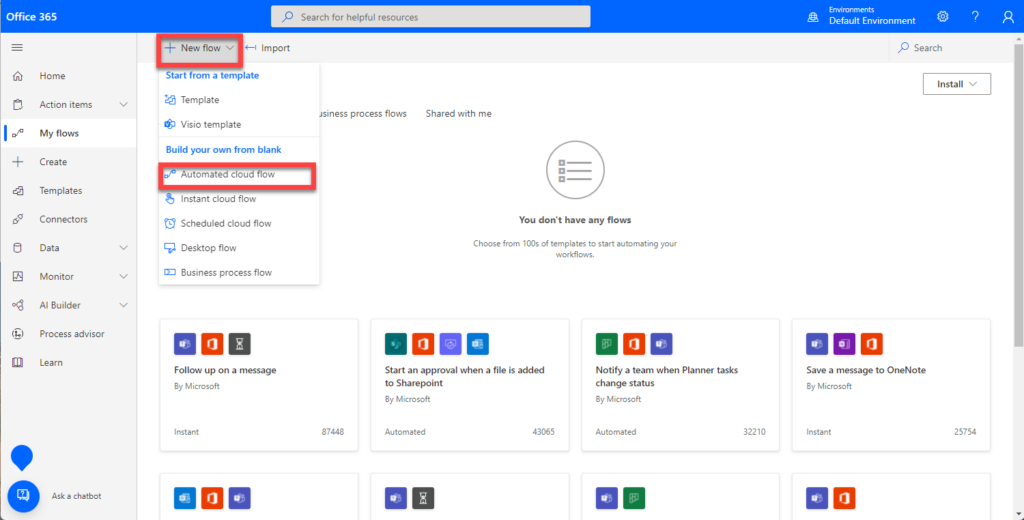Click the Office 365 title link
Viewport: 1024px width, 520px height.
(31, 16)
